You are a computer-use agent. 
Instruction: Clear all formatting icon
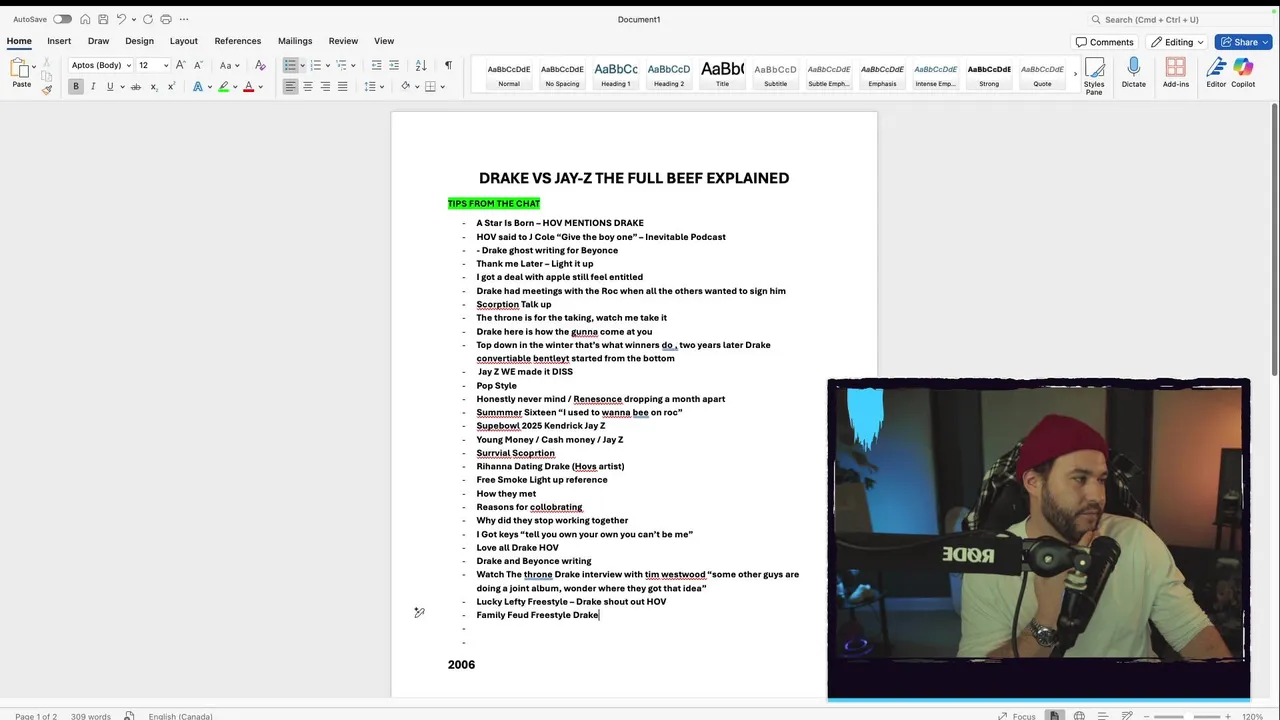(260, 65)
